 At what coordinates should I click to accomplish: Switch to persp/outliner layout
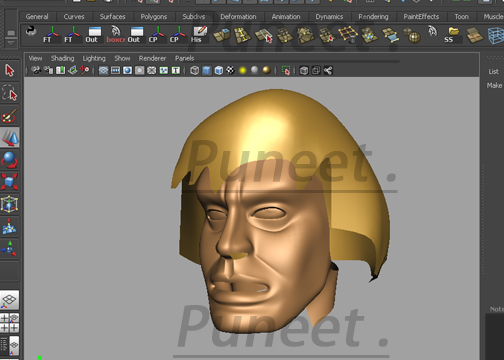[x=10, y=346]
